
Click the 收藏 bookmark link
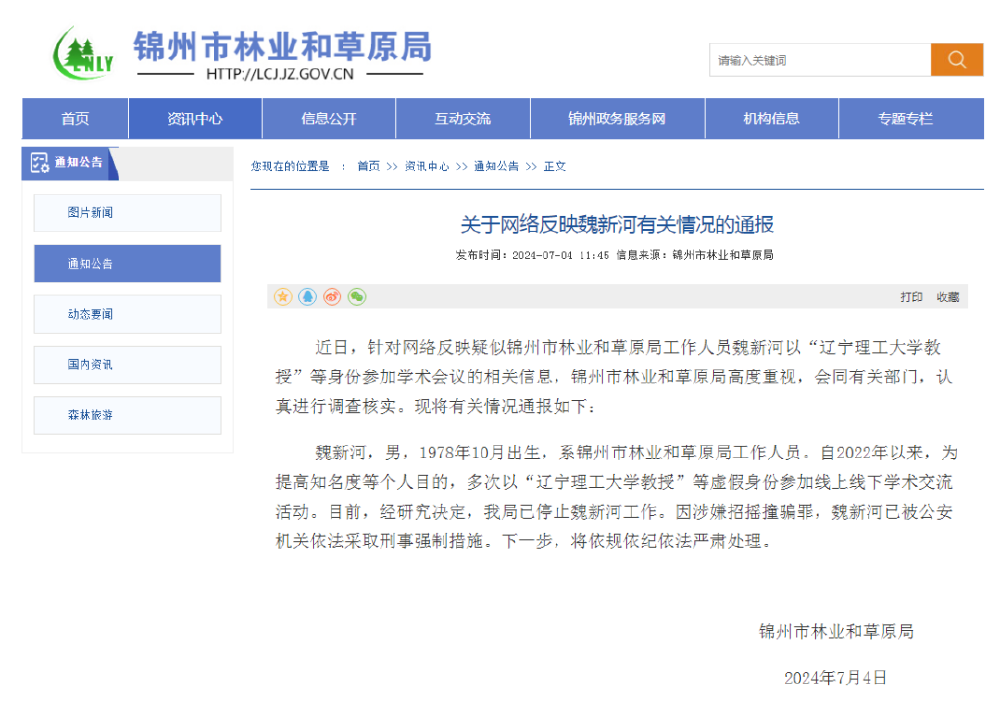948,297
